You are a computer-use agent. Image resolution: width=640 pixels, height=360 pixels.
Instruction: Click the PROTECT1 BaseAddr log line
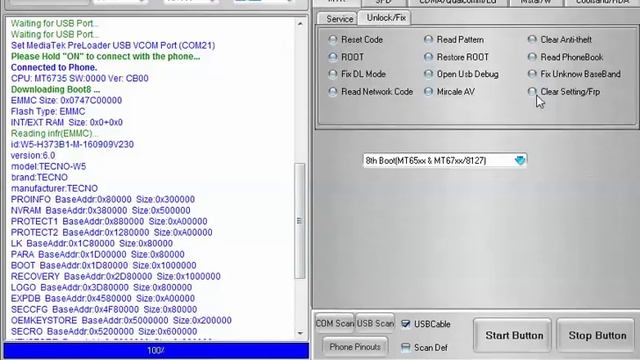pyautogui.click(x=109, y=222)
